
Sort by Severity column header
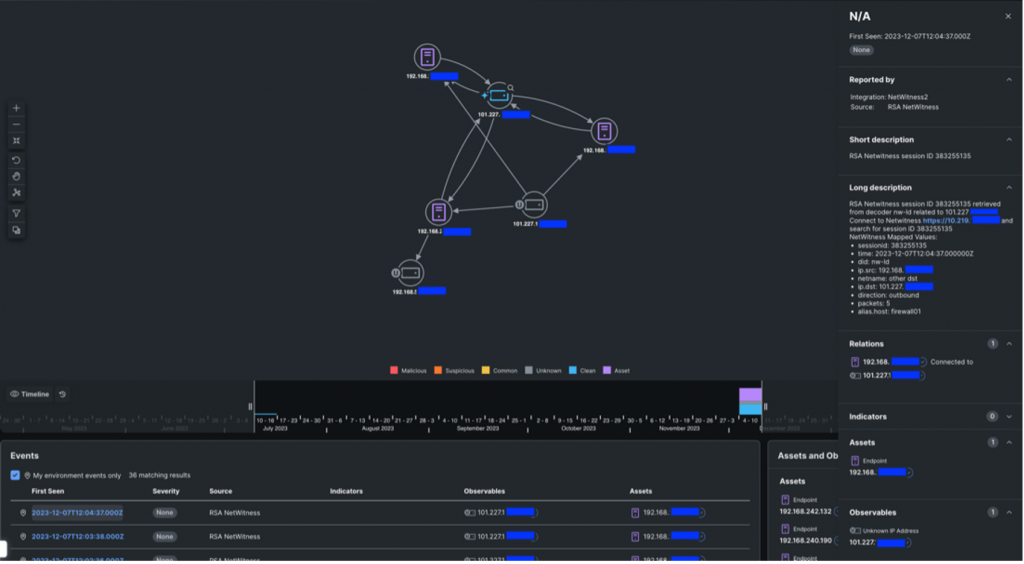pos(166,491)
